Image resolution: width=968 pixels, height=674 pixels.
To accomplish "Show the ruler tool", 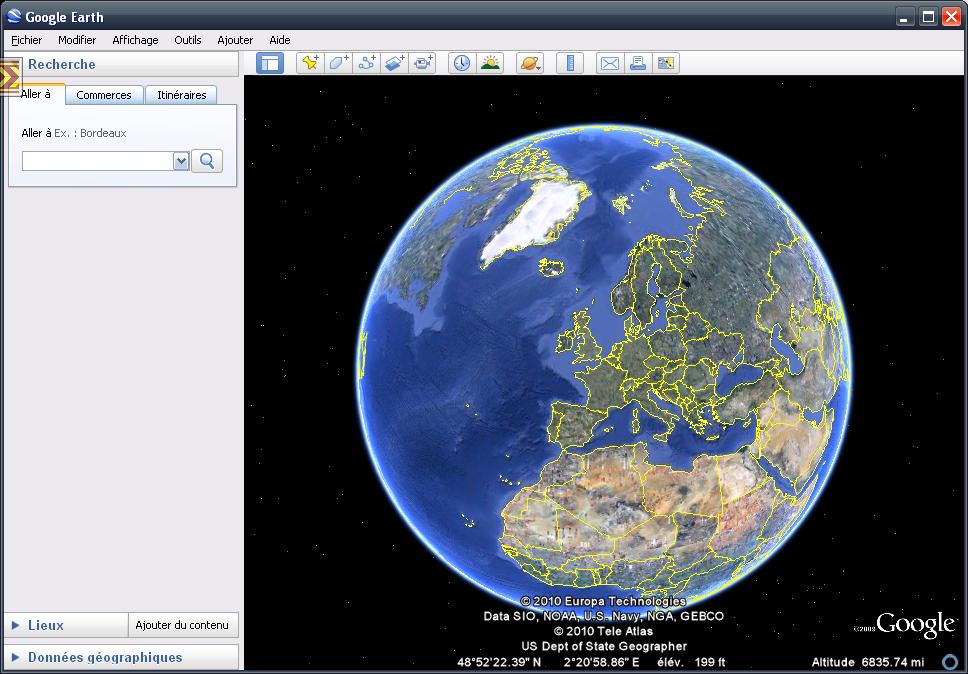I will tap(570, 63).
